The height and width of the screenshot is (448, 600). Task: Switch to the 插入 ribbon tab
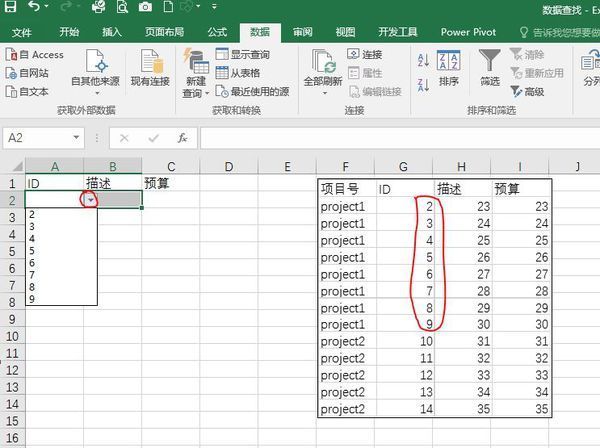click(112, 32)
